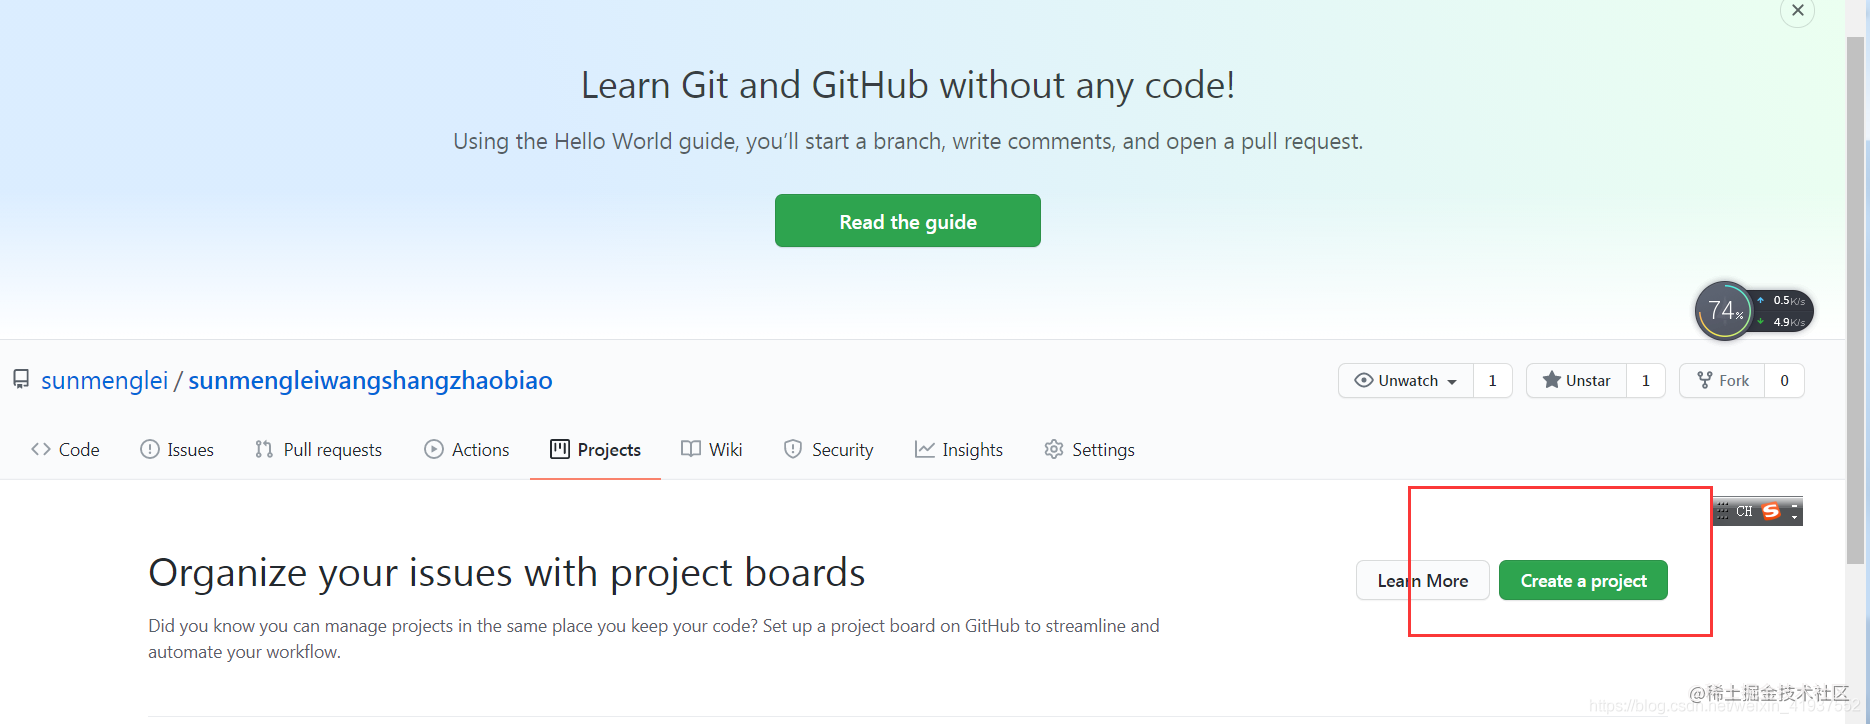Image resolution: width=1870 pixels, height=724 pixels.
Task: Click the Issues circle icon
Action: pos(150,449)
